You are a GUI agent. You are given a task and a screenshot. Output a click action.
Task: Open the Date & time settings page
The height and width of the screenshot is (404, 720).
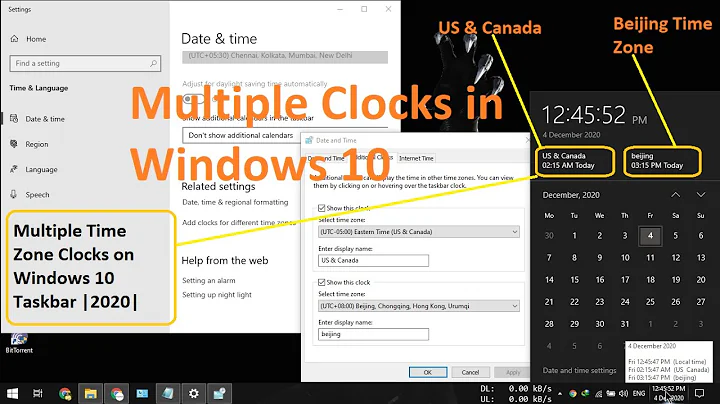(x=45, y=119)
